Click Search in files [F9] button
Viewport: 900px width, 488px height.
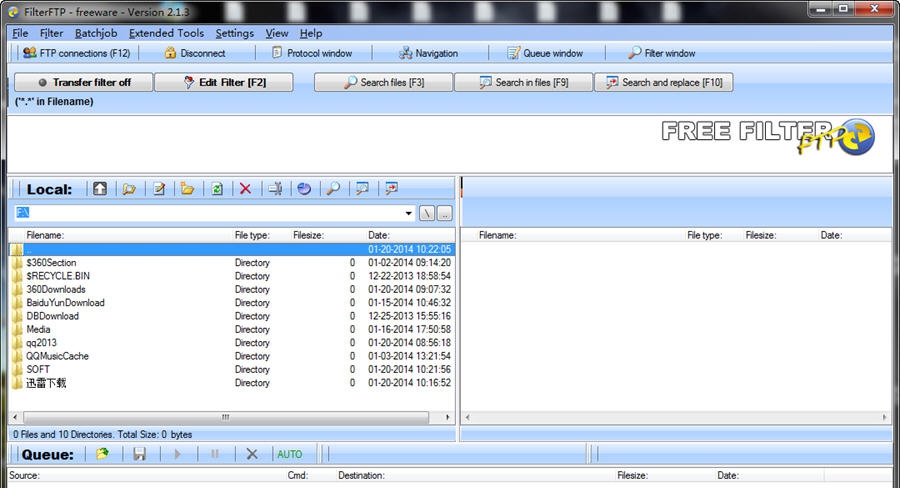523,82
